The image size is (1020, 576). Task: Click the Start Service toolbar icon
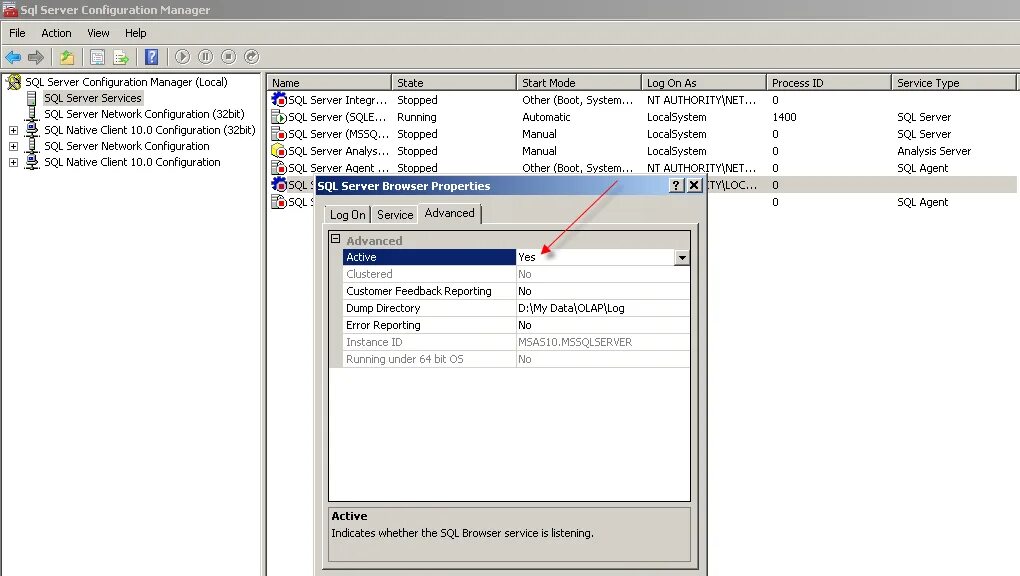(x=182, y=57)
